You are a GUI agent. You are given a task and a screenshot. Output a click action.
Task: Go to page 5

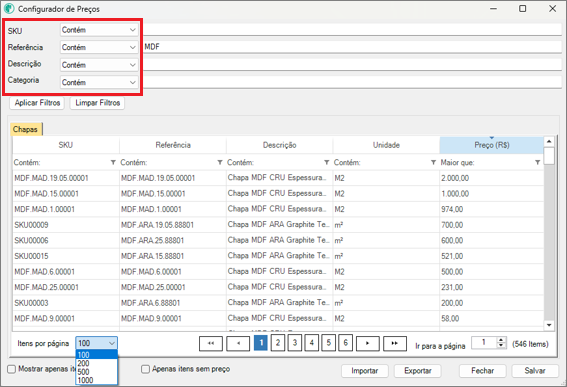[329, 343]
